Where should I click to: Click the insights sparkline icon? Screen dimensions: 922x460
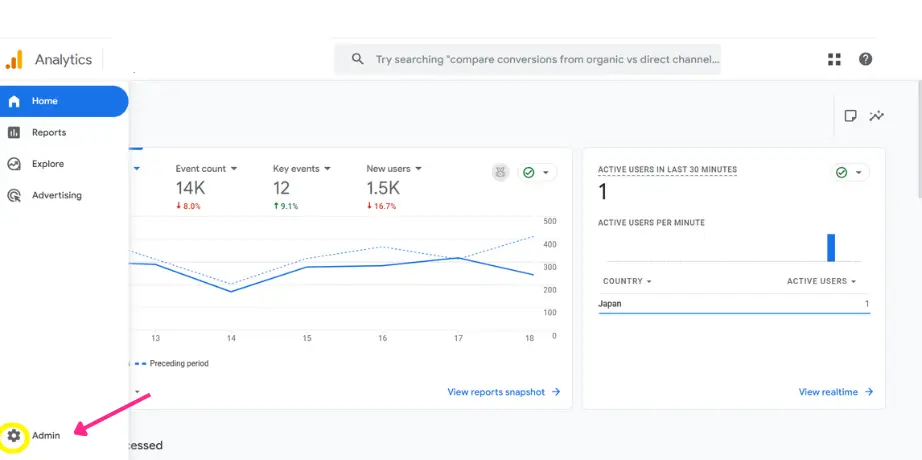click(877, 116)
